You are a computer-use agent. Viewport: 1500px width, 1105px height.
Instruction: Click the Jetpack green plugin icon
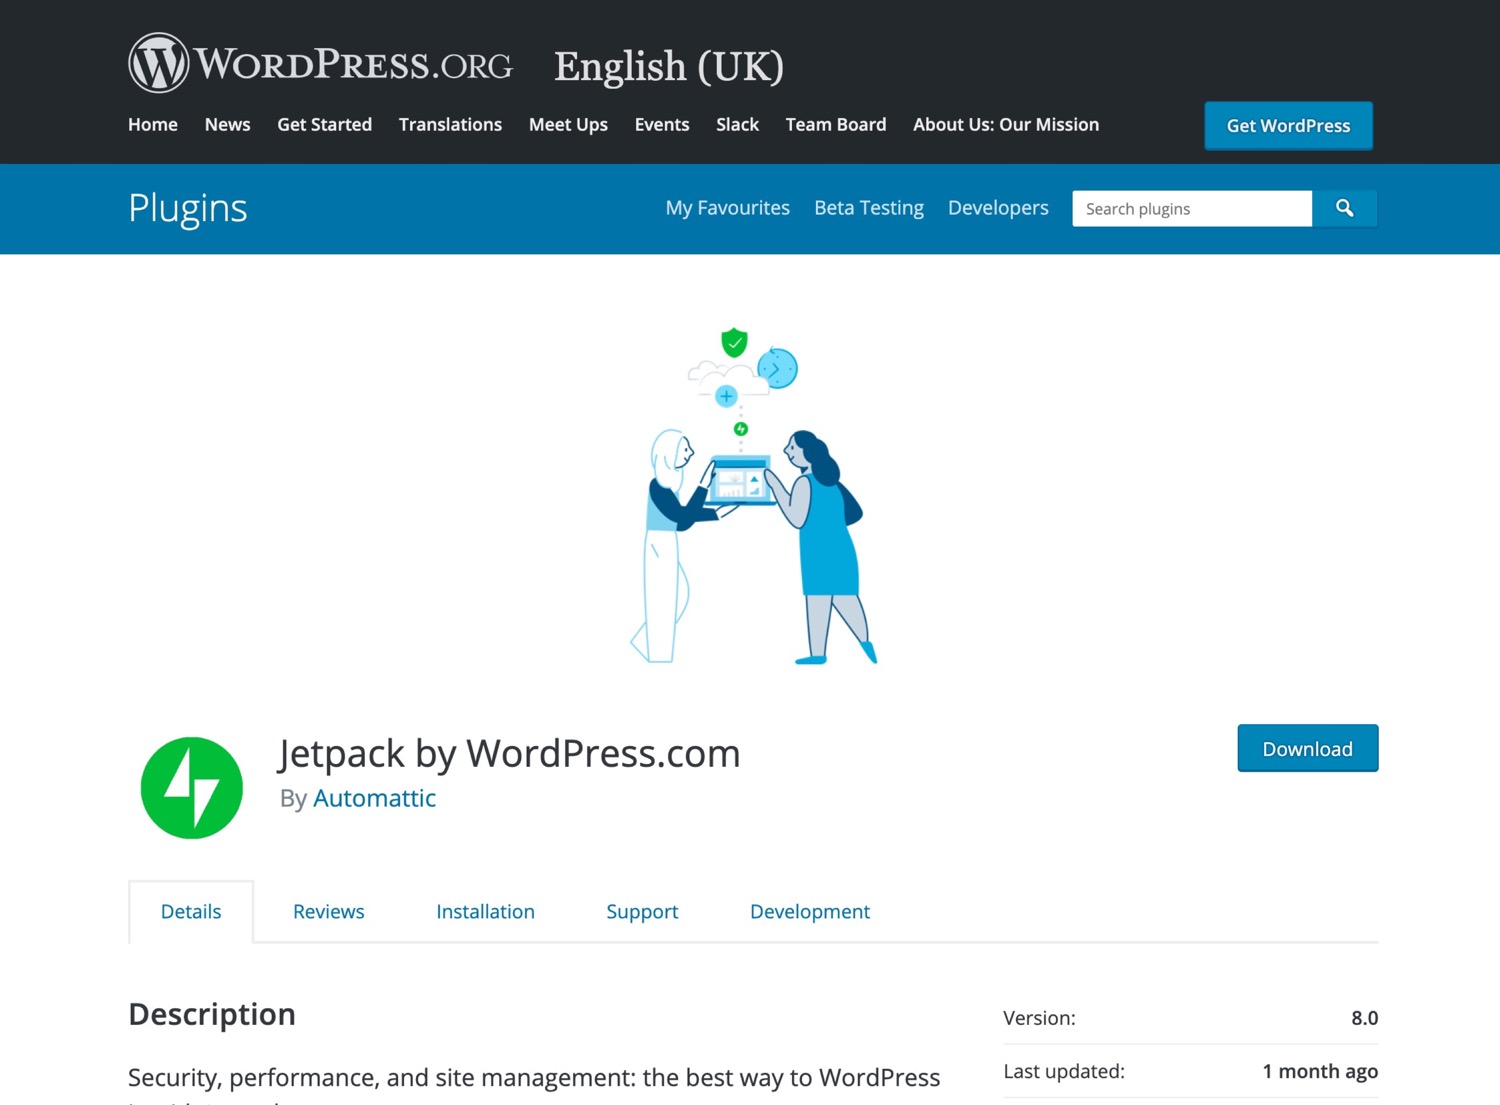coord(191,787)
